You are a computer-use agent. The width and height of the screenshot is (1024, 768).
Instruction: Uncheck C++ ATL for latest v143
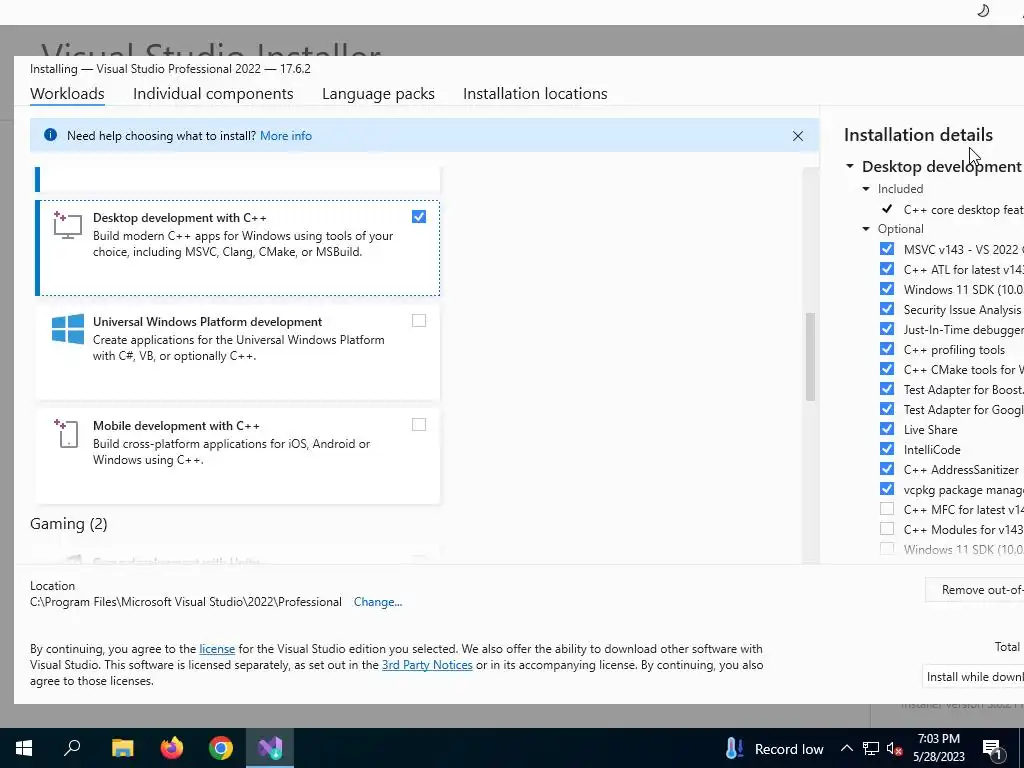pyautogui.click(x=886, y=269)
